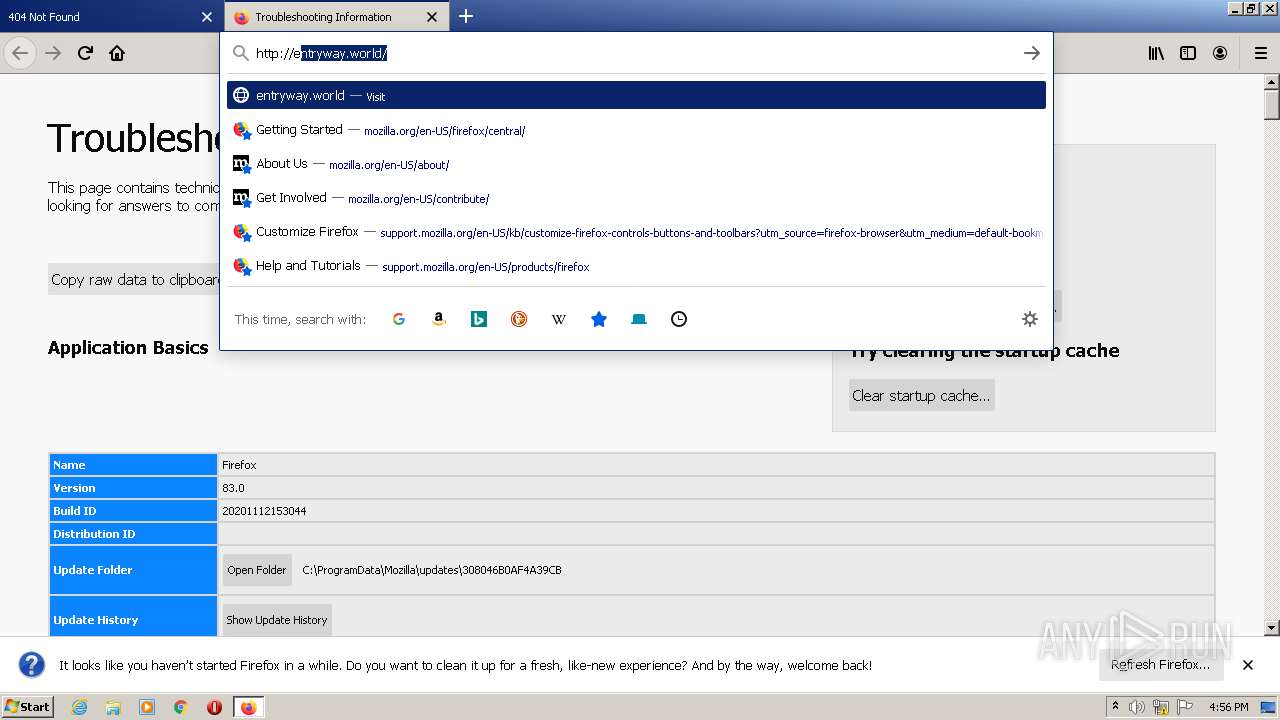This screenshot has height=720, width=1280.
Task: Choose the Help and Tutorials suggestion
Action: coord(636,265)
